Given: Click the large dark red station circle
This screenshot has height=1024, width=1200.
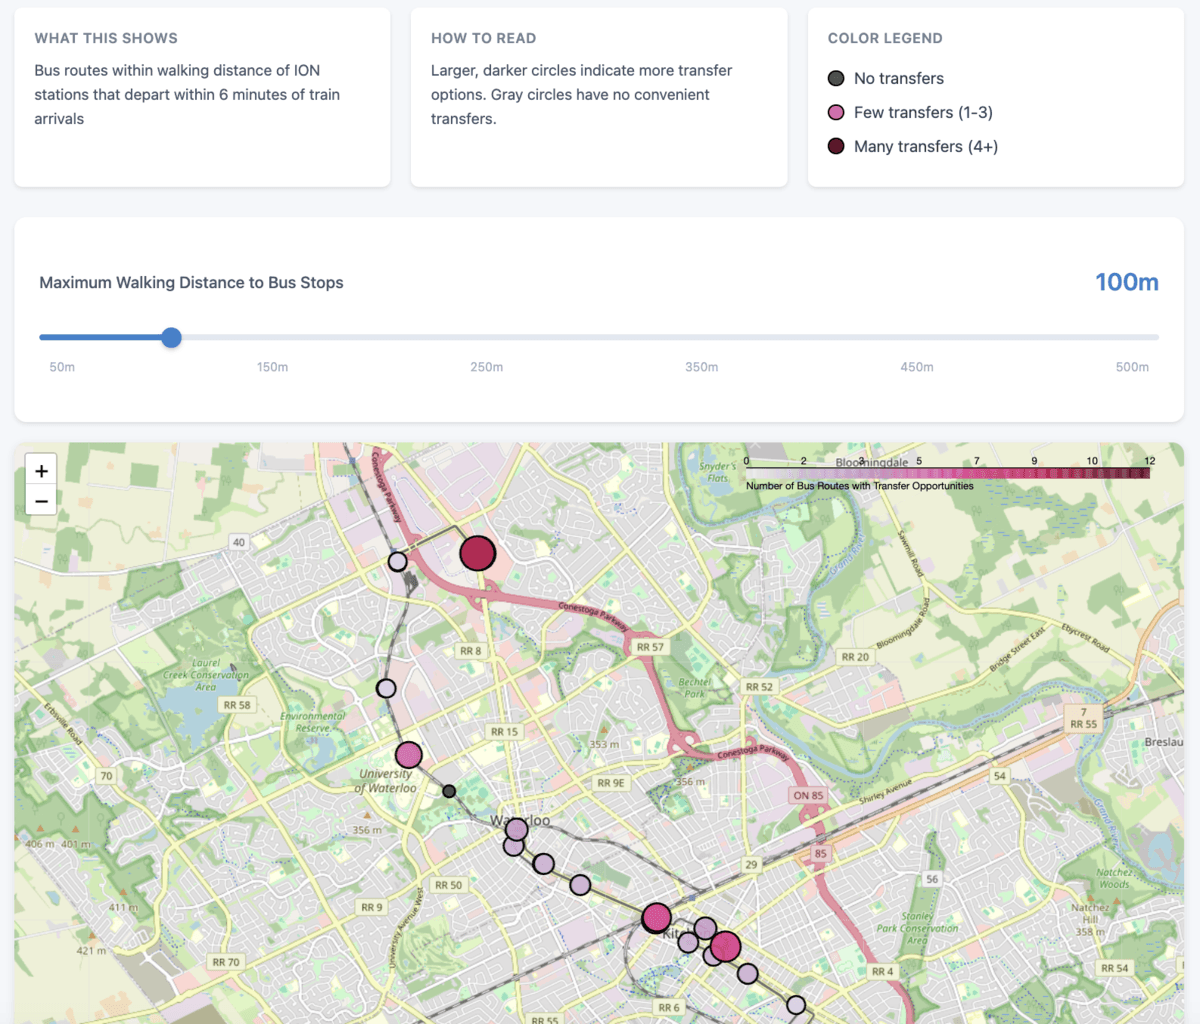Looking at the screenshot, I should coord(478,552).
